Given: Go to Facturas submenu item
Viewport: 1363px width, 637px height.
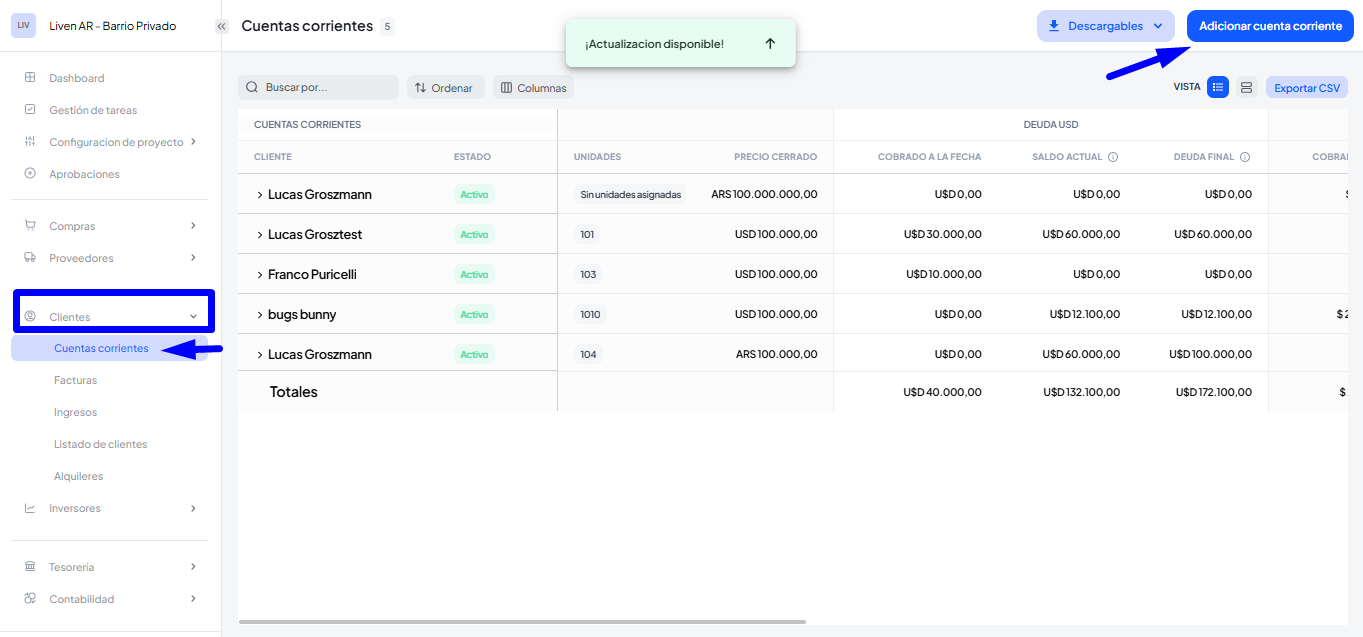Looking at the screenshot, I should point(76,380).
